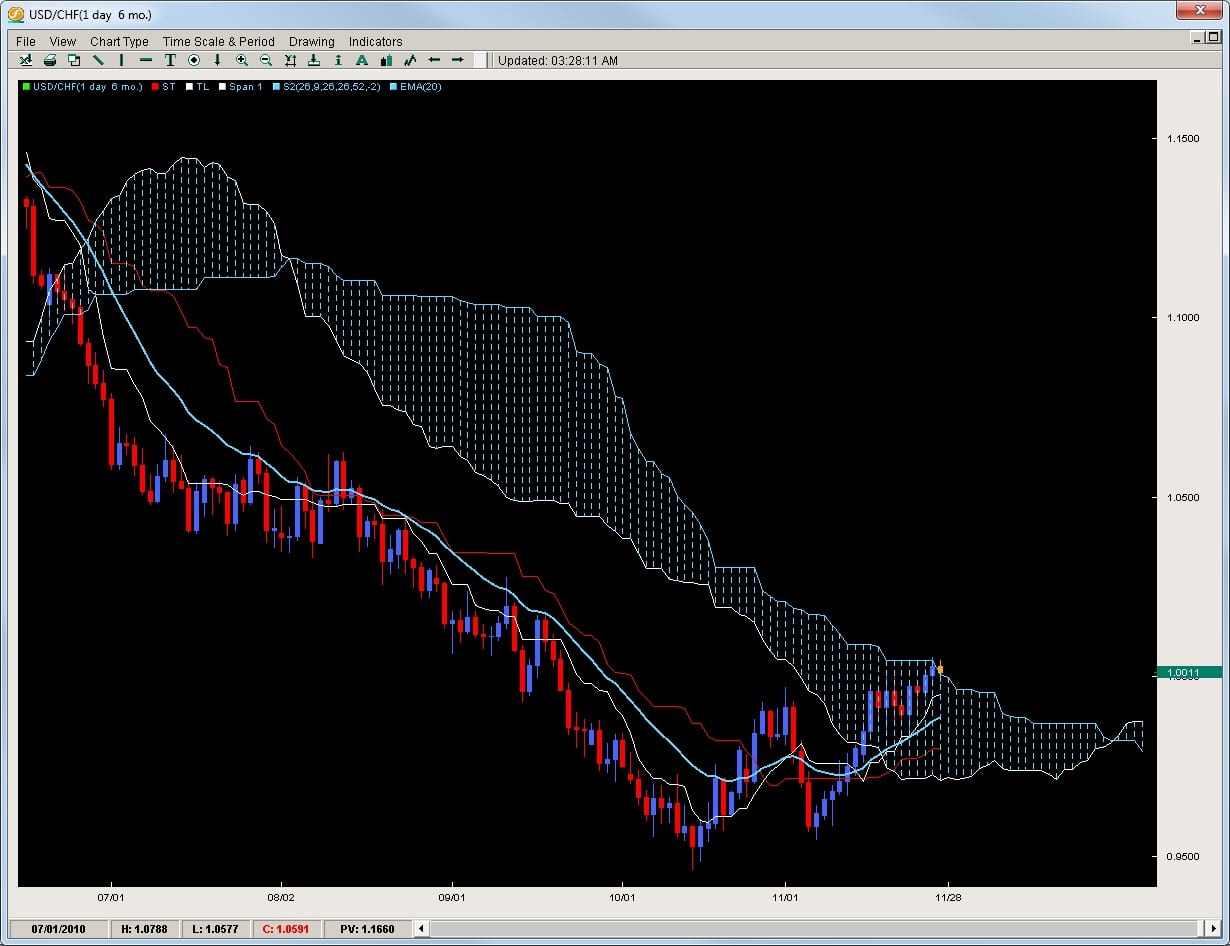Click the 09/01 date axis label
This screenshot has width=1230, height=946.
point(453,898)
